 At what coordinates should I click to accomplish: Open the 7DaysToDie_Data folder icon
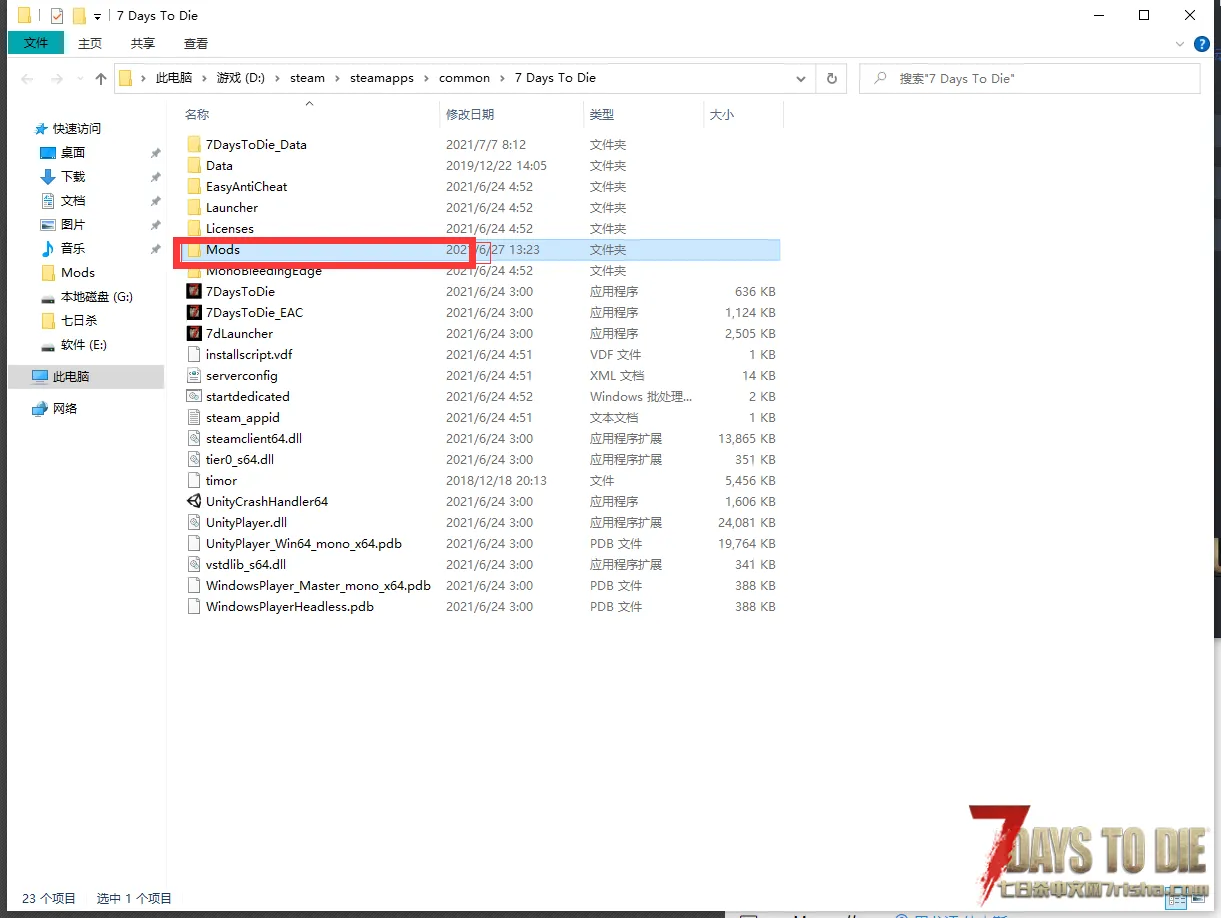pyautogui.click(x=194, y=145)
